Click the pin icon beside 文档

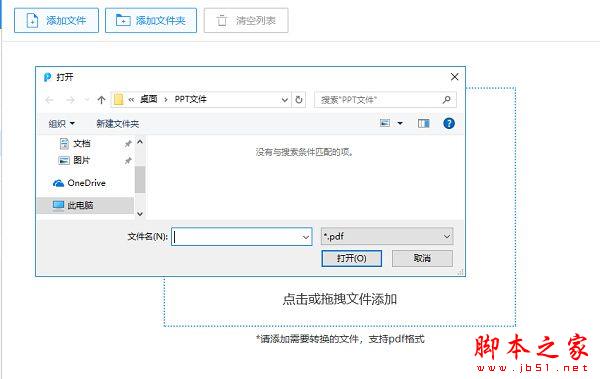click(128, 144)
